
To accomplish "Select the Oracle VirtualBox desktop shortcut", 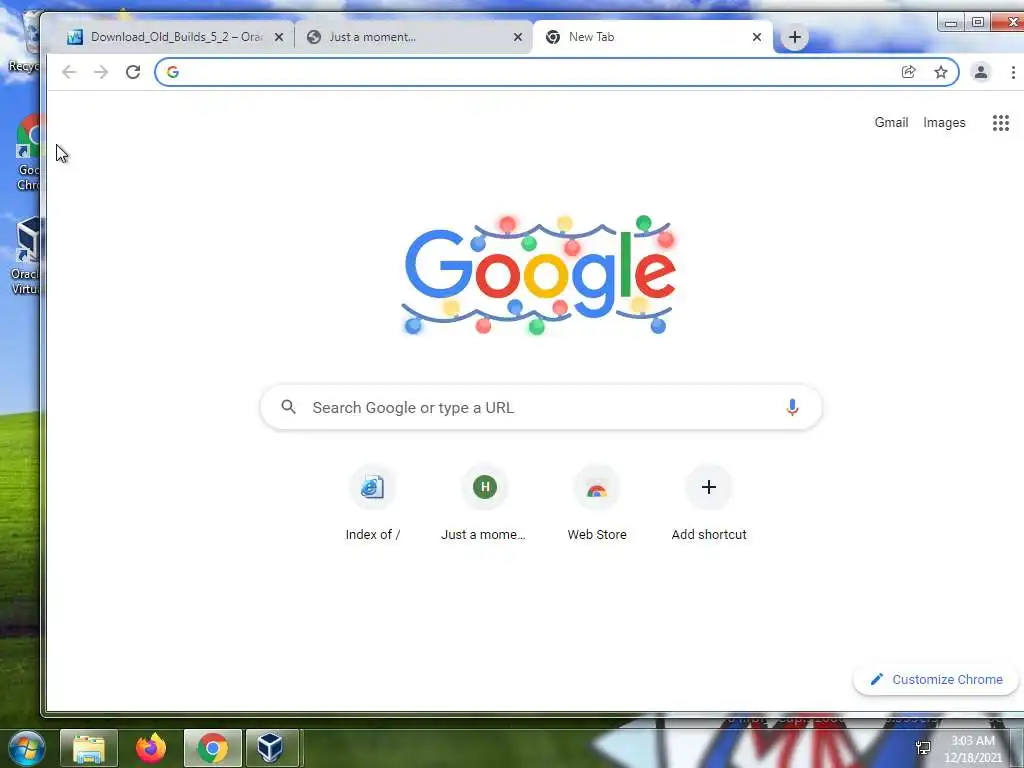I will [x=25, y=257].
